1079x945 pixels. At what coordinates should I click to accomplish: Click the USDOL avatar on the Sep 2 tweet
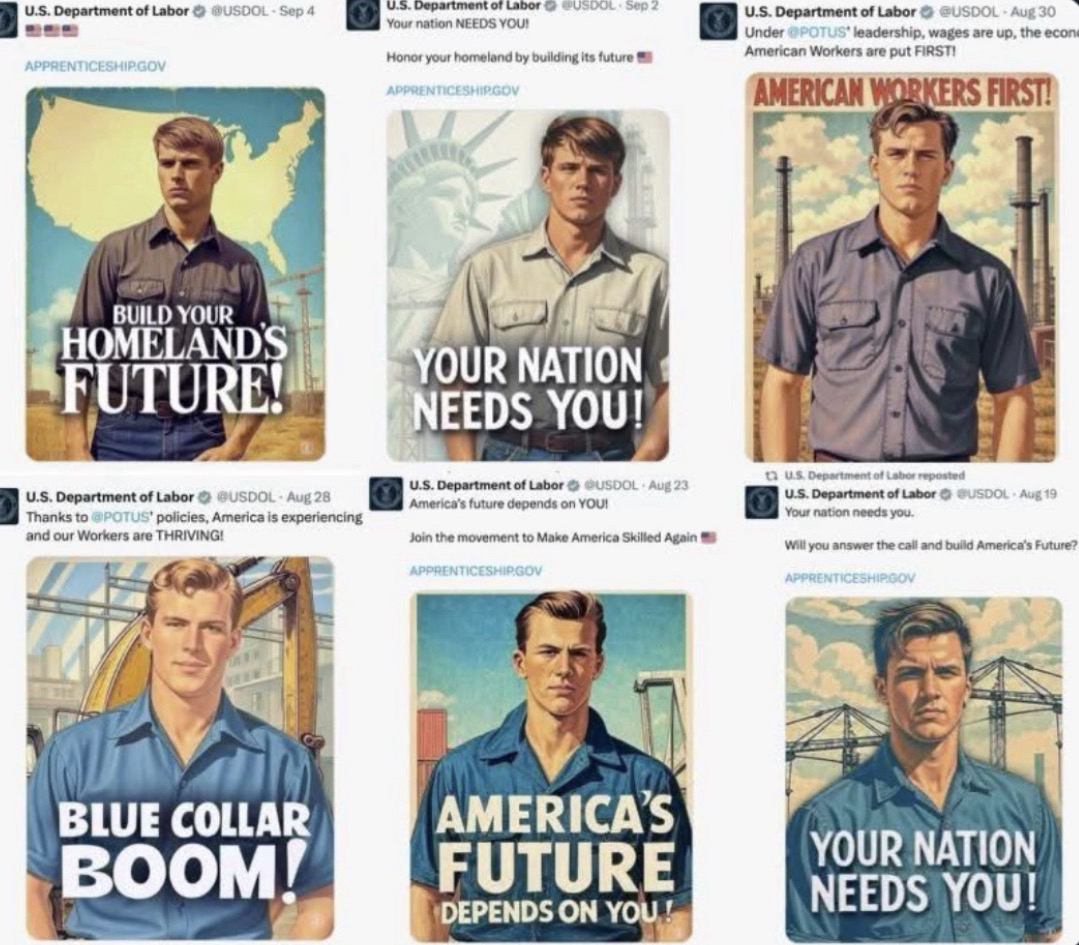click(362, 14)
